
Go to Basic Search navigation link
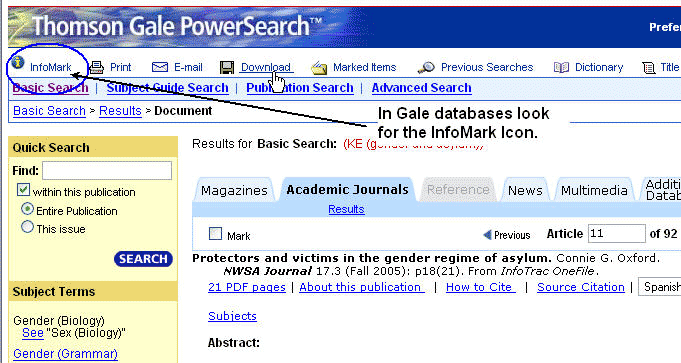(x=50, y=88)
